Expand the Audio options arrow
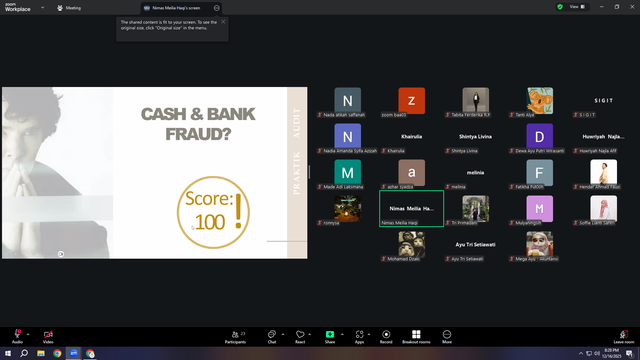Viewport: 640px width, 360px height. [28, 334]
